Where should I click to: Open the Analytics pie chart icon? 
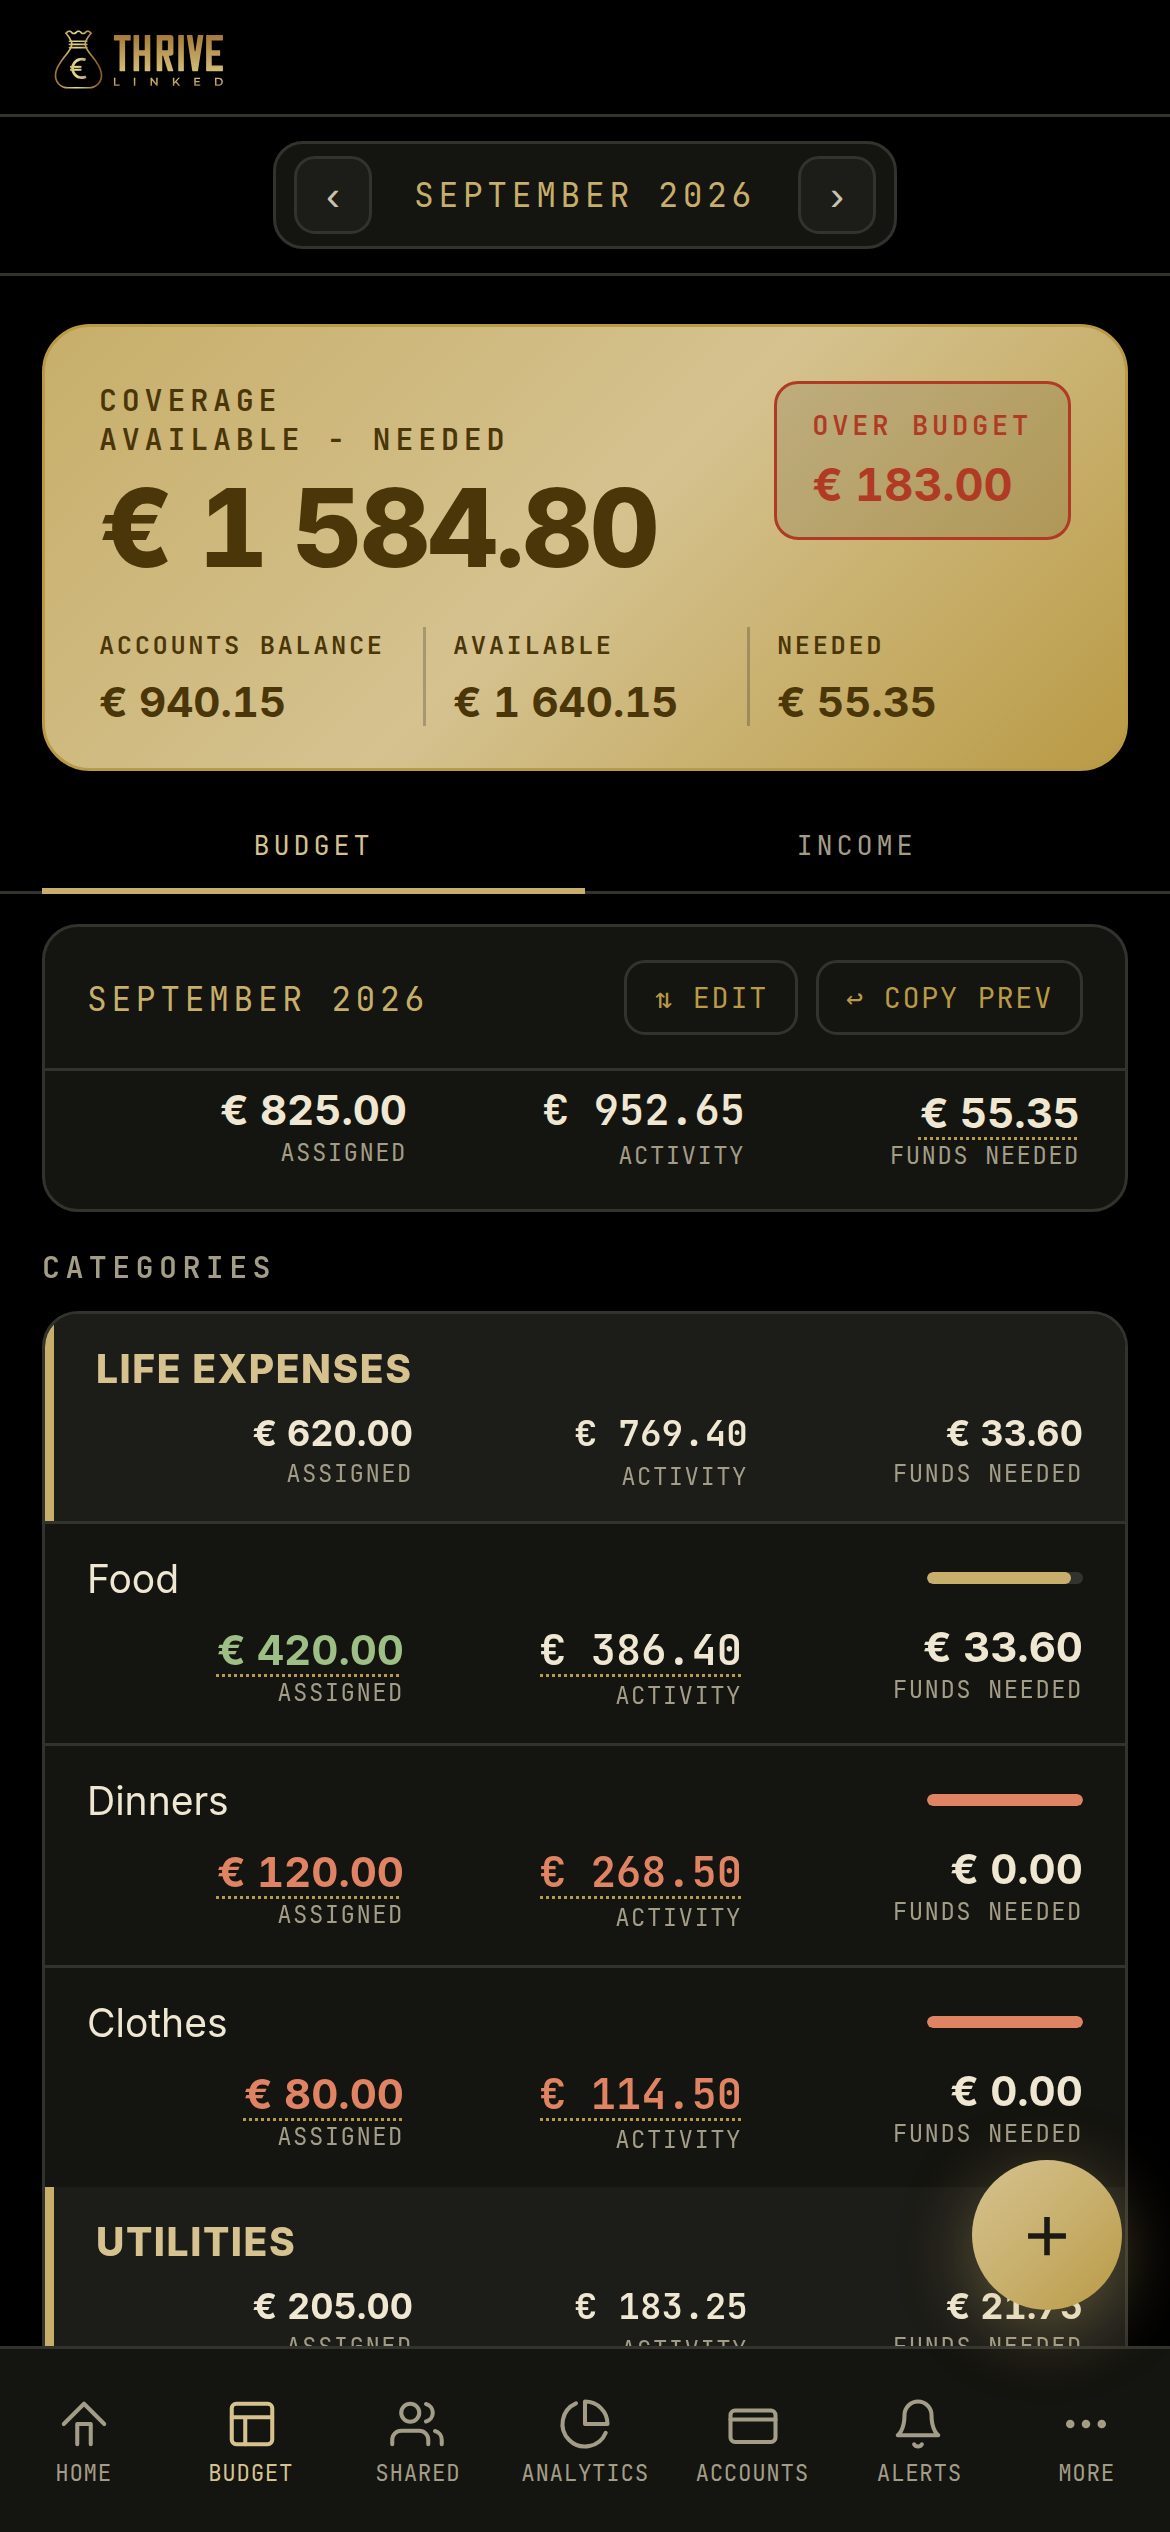point(585,2423)
